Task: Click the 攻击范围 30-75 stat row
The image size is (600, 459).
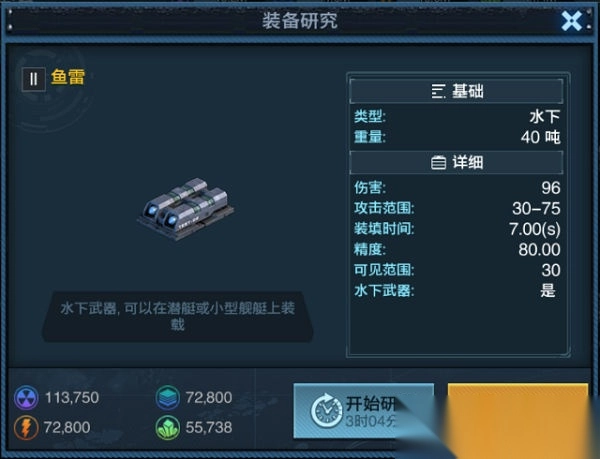Action: tap(457, 208)
